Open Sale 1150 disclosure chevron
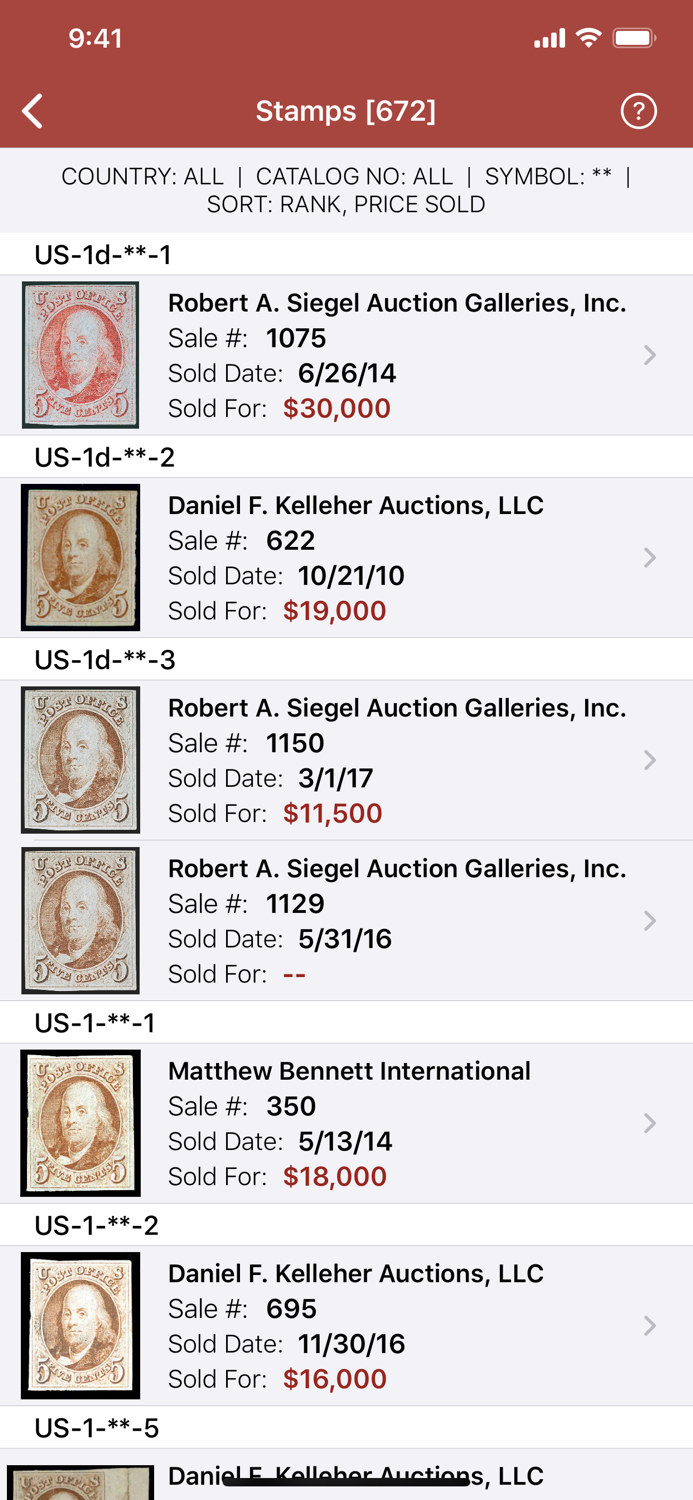Image resolution: width=693 pixels, height=1500 pixels. pyautogui.click(x=650, y=760)
